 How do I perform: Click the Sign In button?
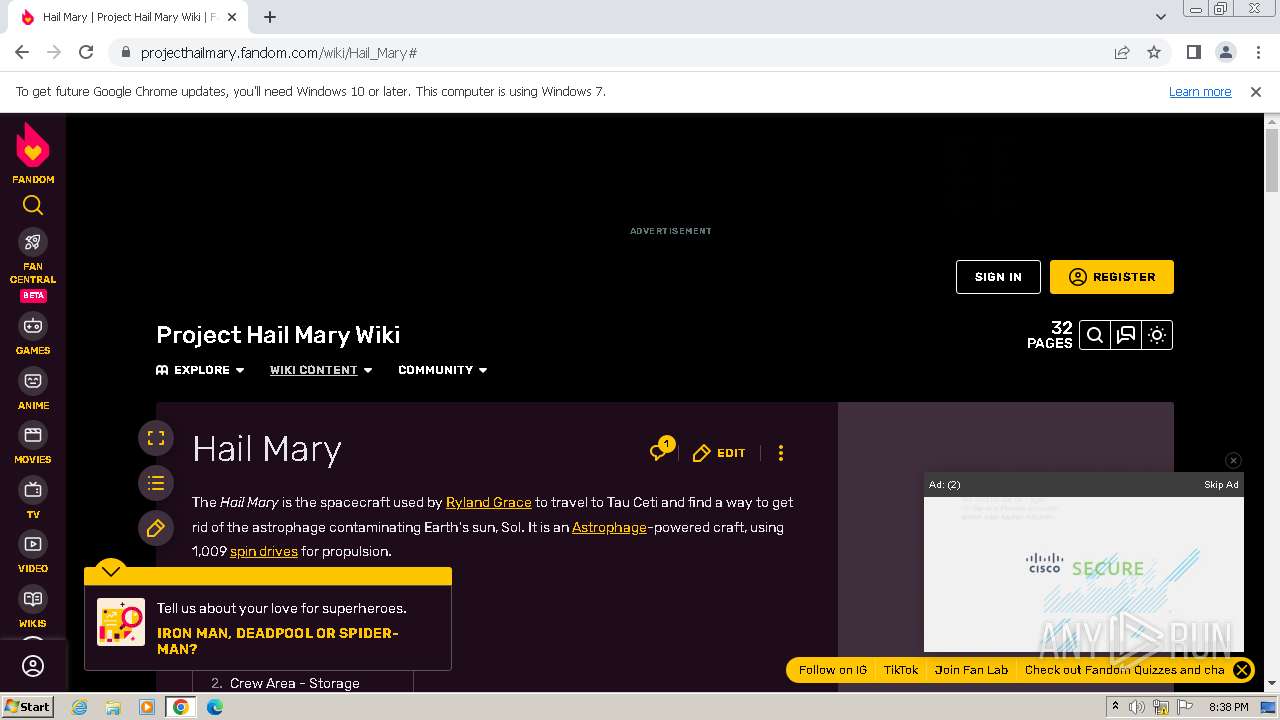coord(998,277)
